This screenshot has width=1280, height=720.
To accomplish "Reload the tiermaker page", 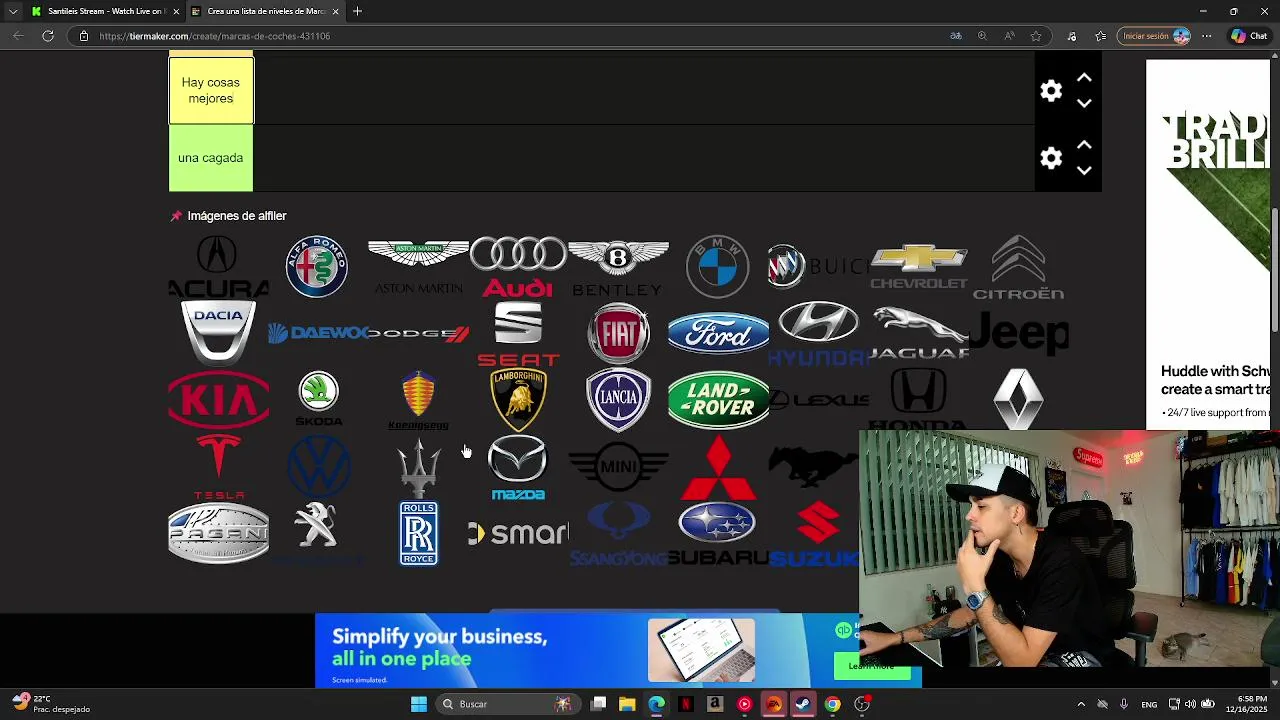I will click(47, 36).
